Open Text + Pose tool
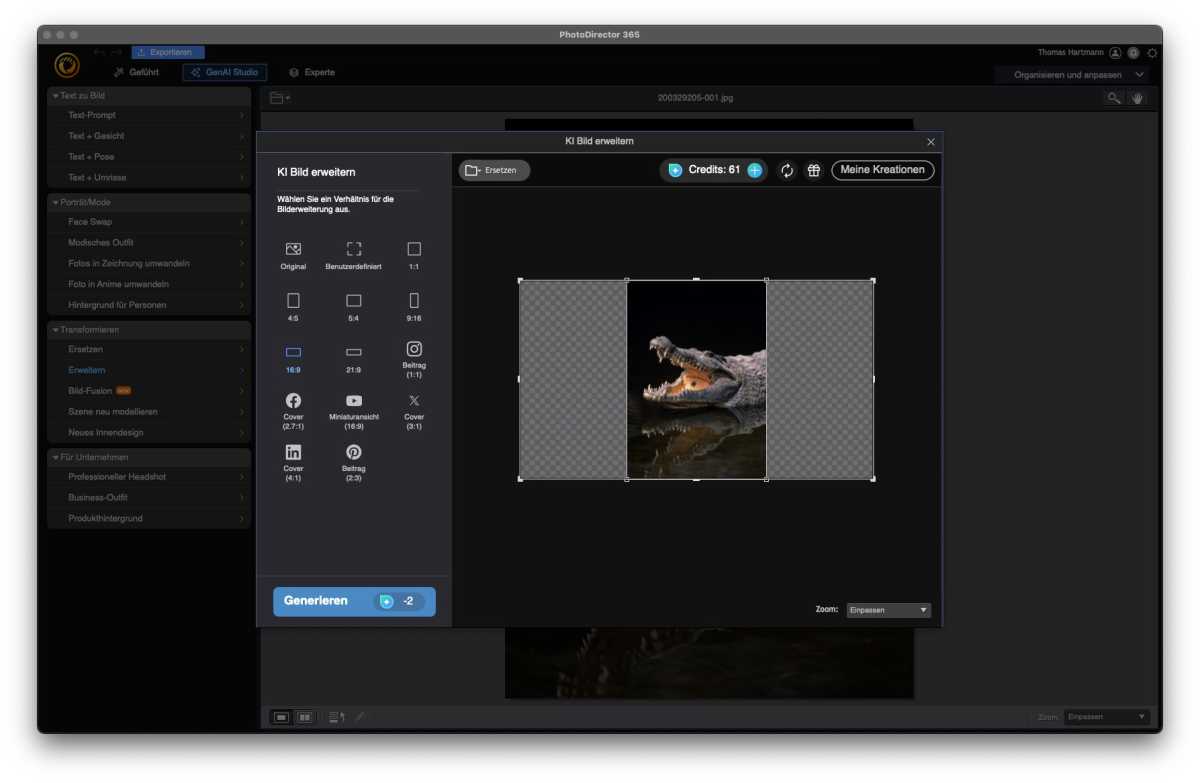This screenshot has width=1200, height=783. pyautogui.click(x=149, y=157)
